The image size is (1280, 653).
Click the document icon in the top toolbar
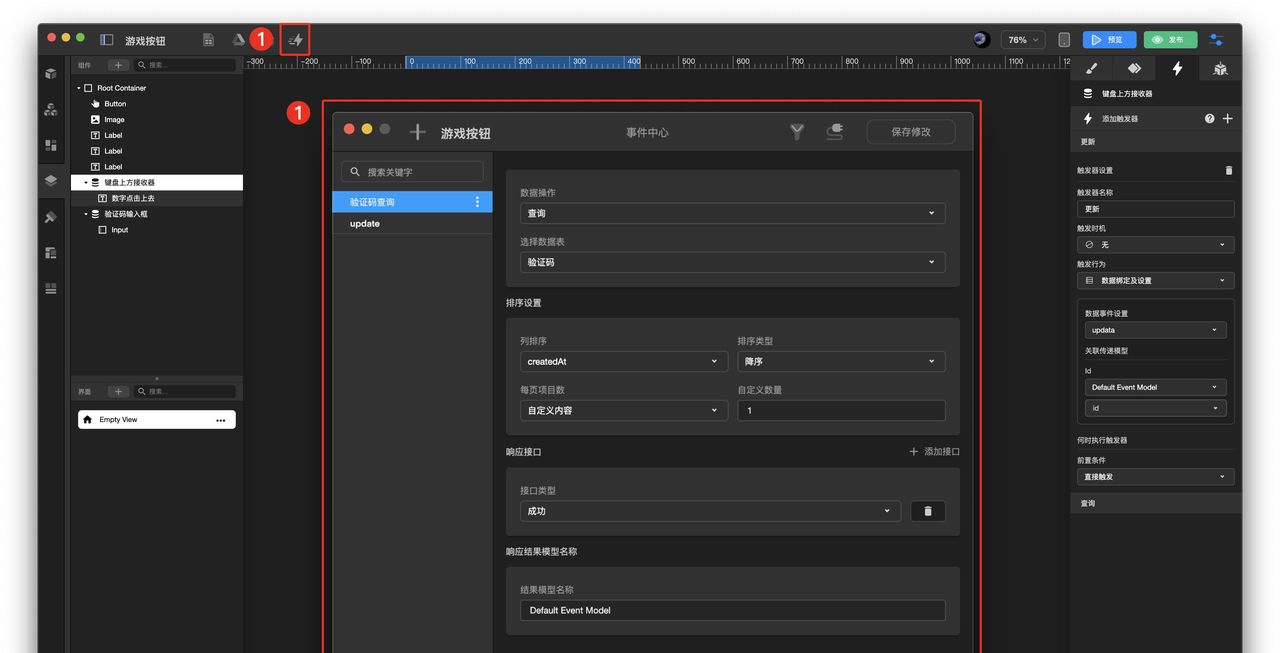click(x=208, y=39)
